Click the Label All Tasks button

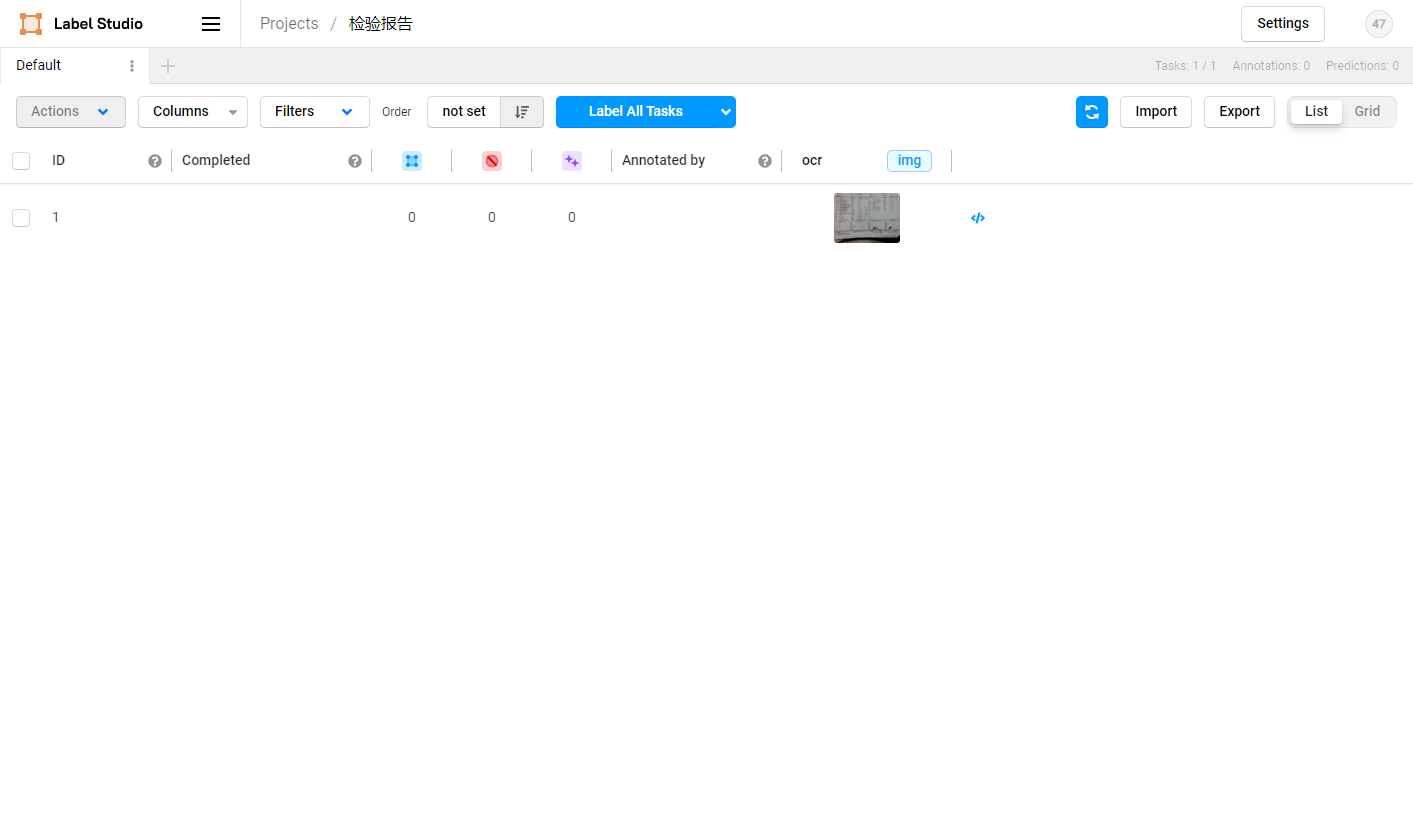coord(636,112)
